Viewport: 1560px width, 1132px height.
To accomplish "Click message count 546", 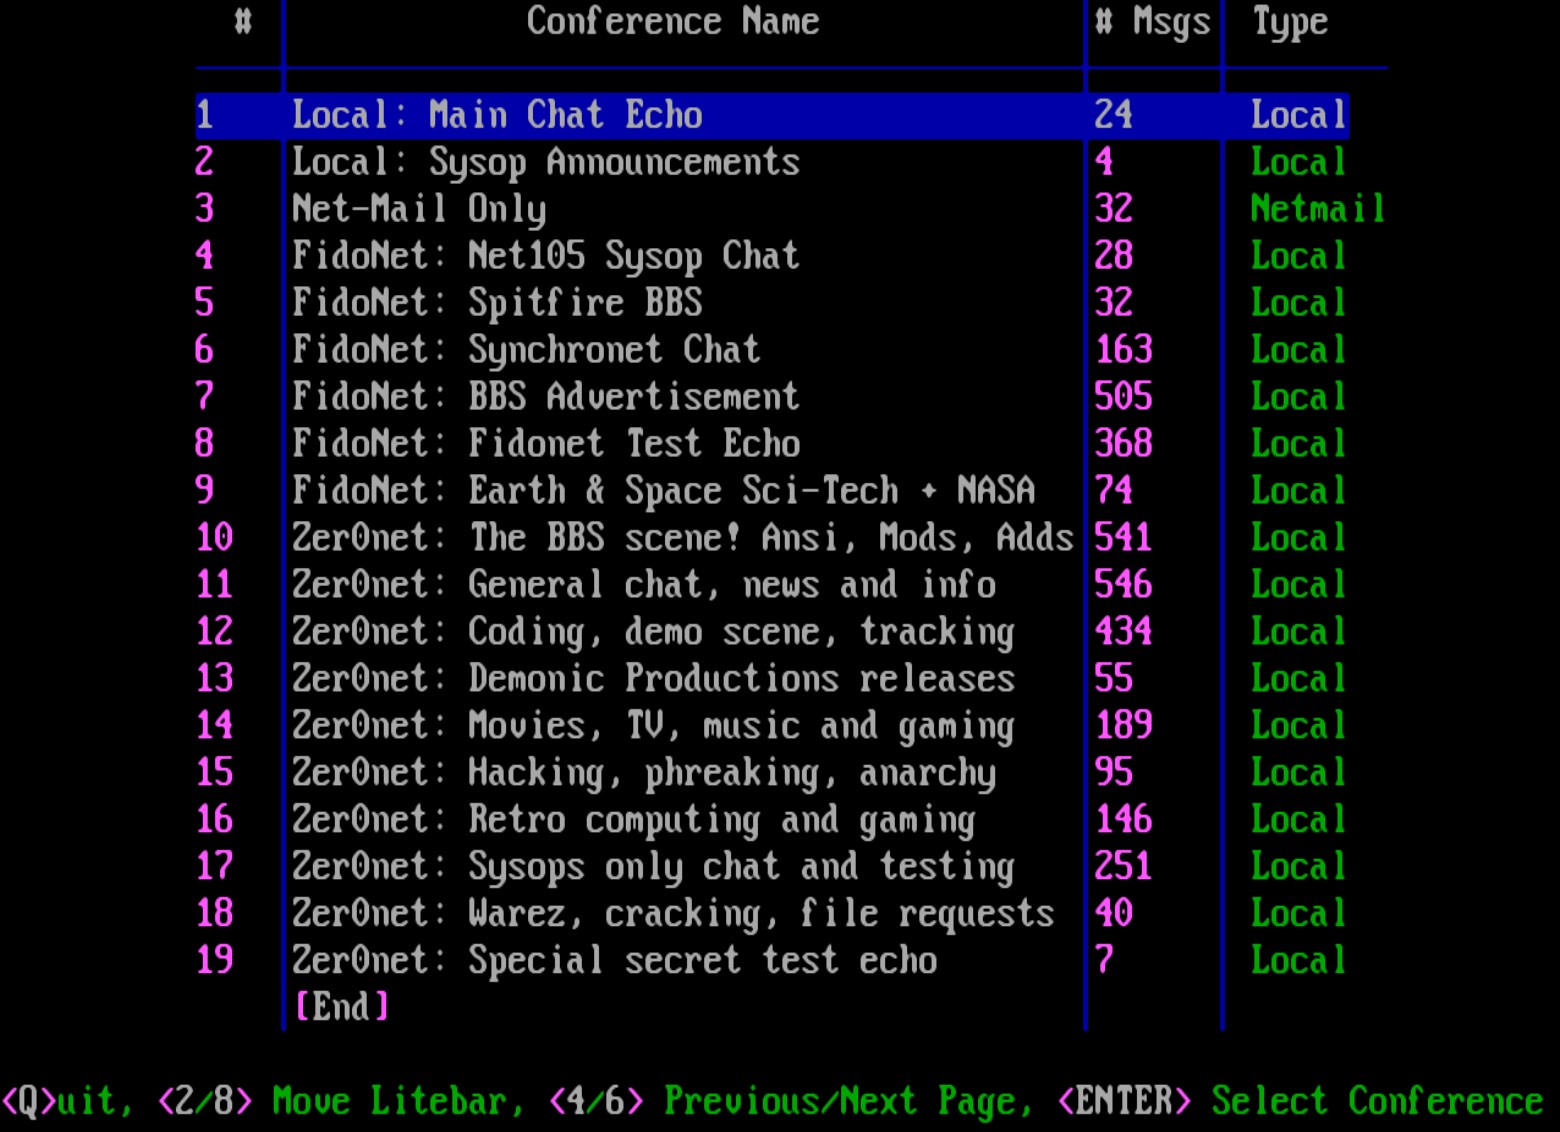I will [1123, 585].
